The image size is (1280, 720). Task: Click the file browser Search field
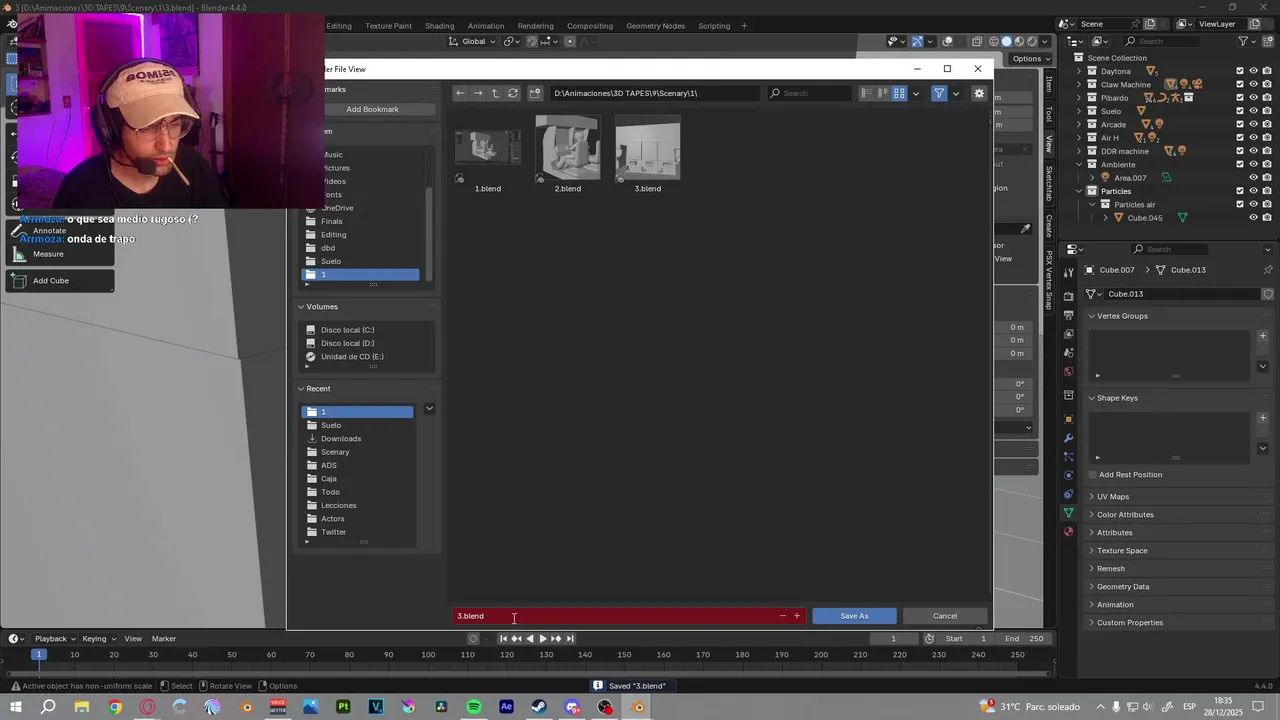810,93
